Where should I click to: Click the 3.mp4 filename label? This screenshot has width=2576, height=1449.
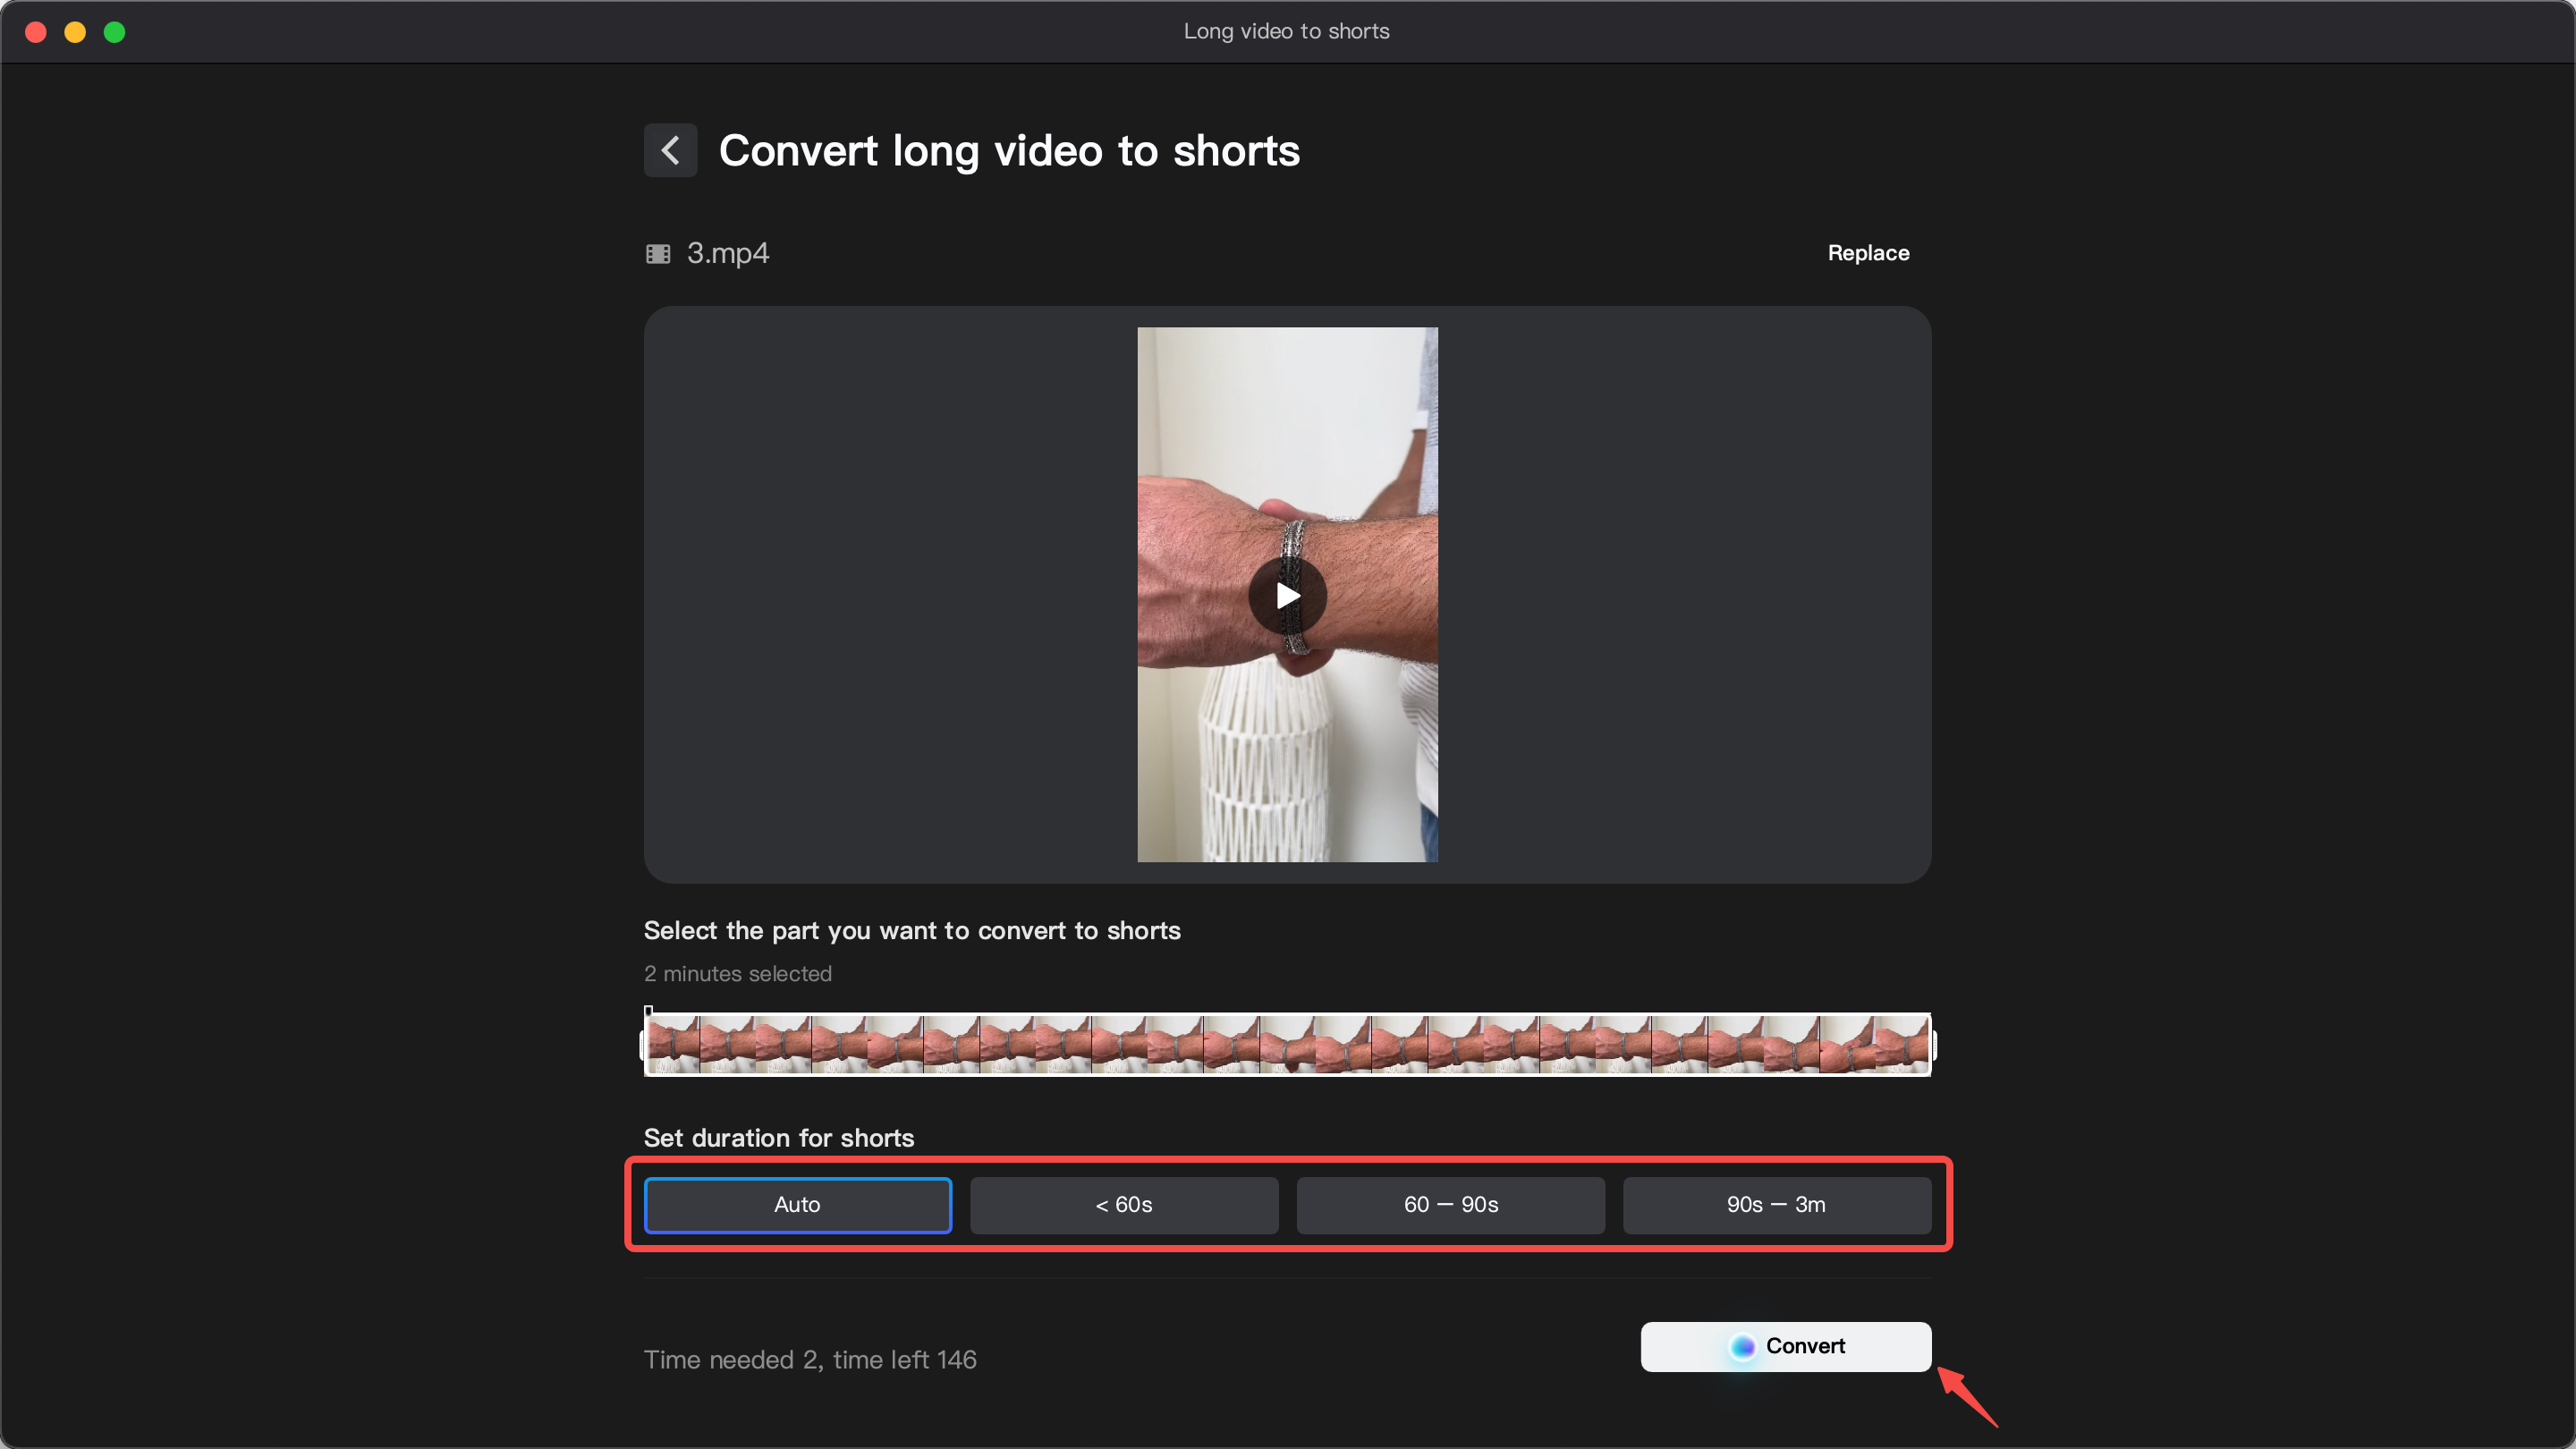727,253
